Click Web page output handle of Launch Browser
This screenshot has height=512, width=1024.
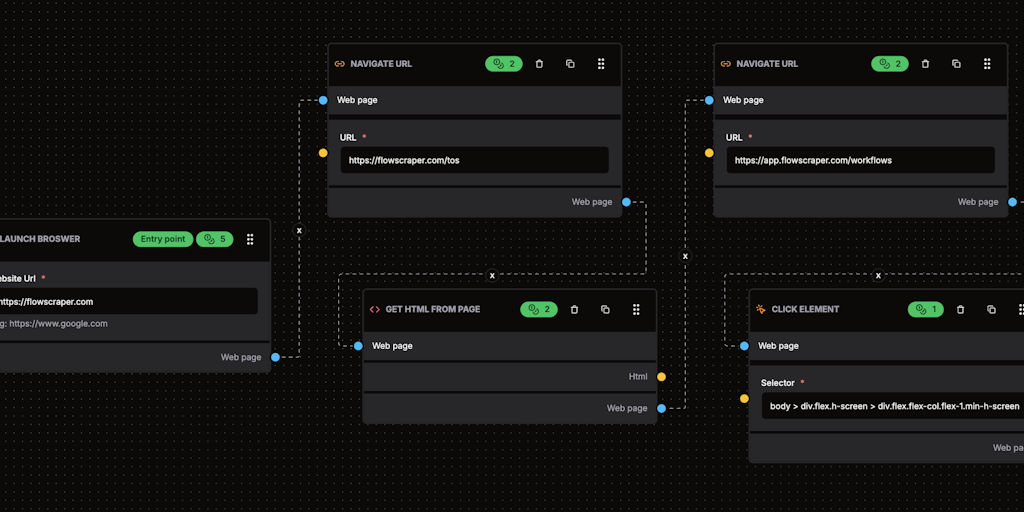tap(275, 357)
